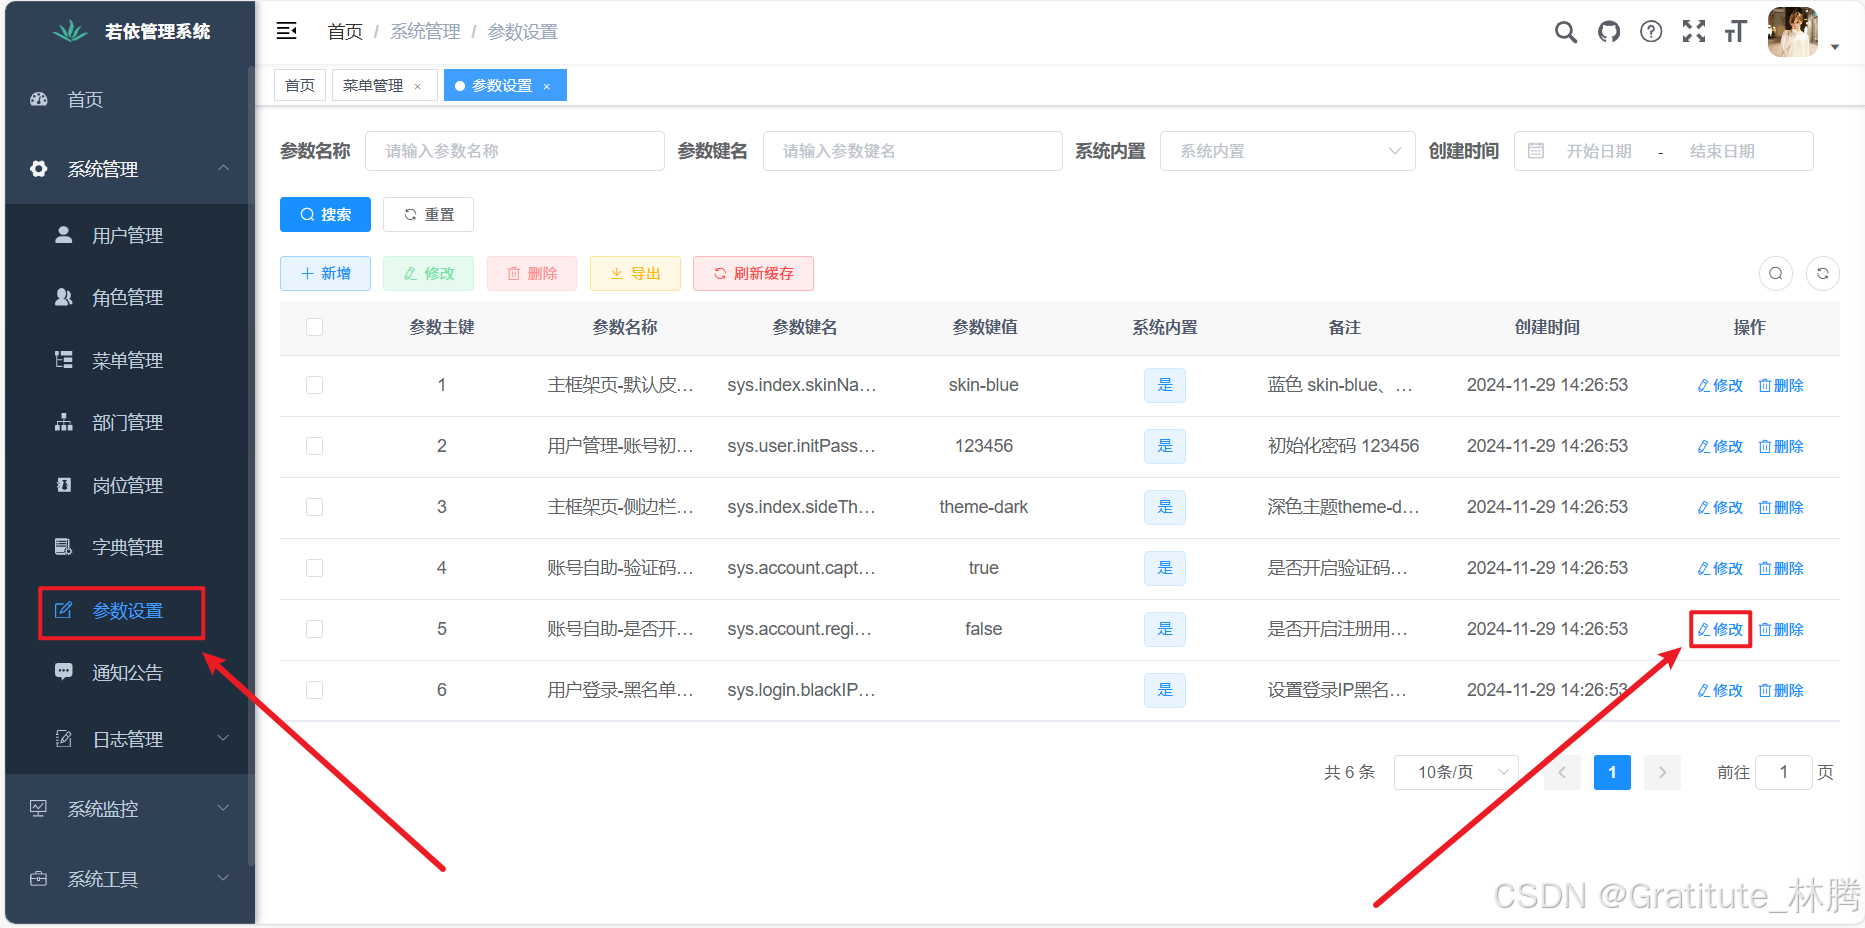
Task: Click 若依管理系统 logo title
Action: [157, 31]
